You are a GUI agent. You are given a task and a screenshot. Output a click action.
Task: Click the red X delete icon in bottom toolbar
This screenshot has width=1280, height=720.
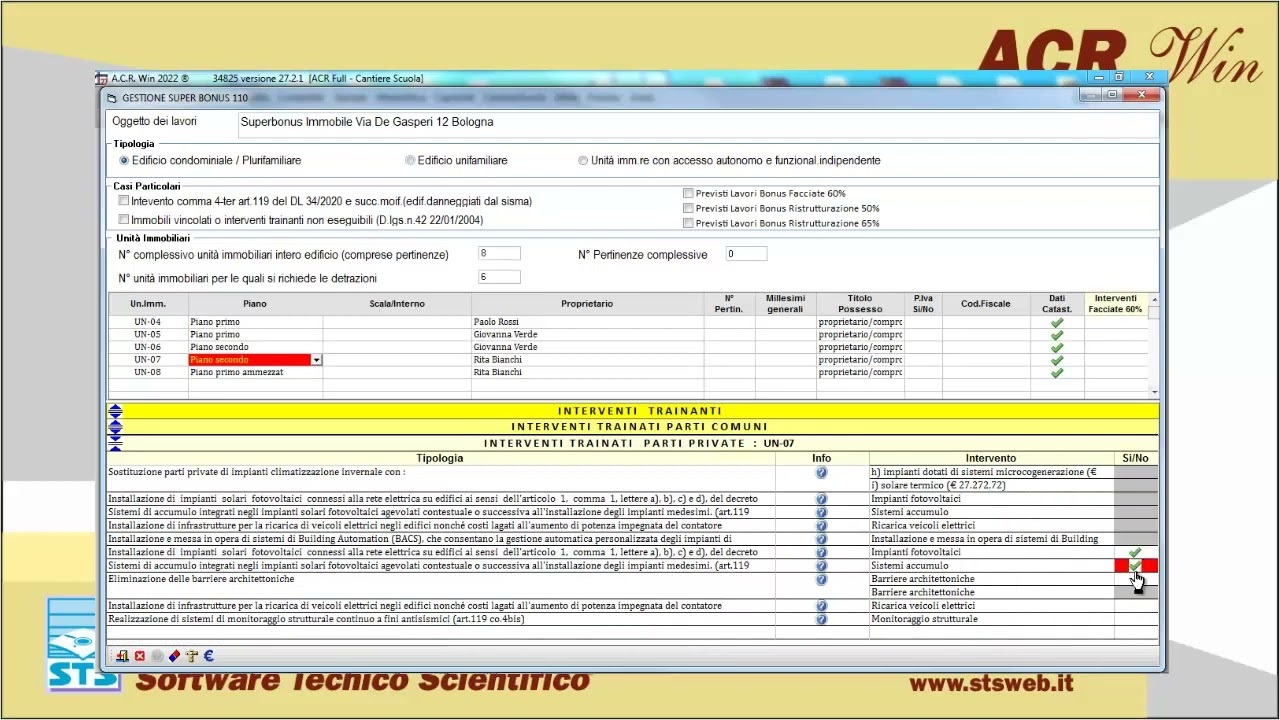tap(140, 656)
